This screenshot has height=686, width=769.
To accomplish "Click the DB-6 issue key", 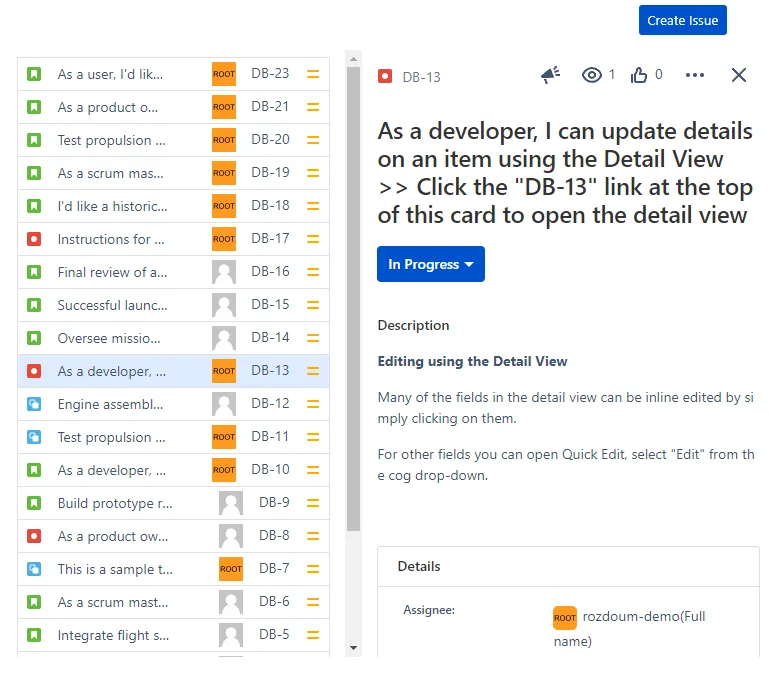I will pos(274,601).
